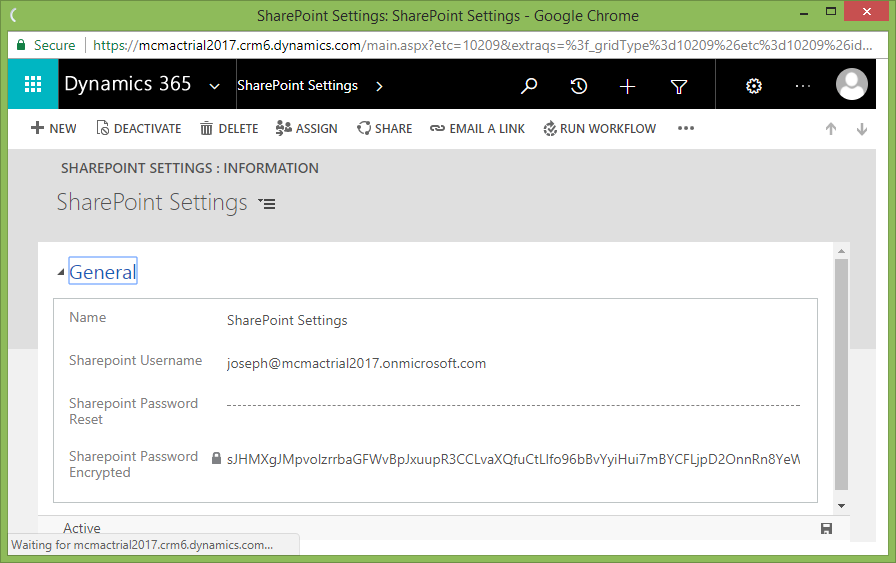This screenshot has height=563, width=896.
Task: Click the Sharepoint Username field value
Action: 356,363
